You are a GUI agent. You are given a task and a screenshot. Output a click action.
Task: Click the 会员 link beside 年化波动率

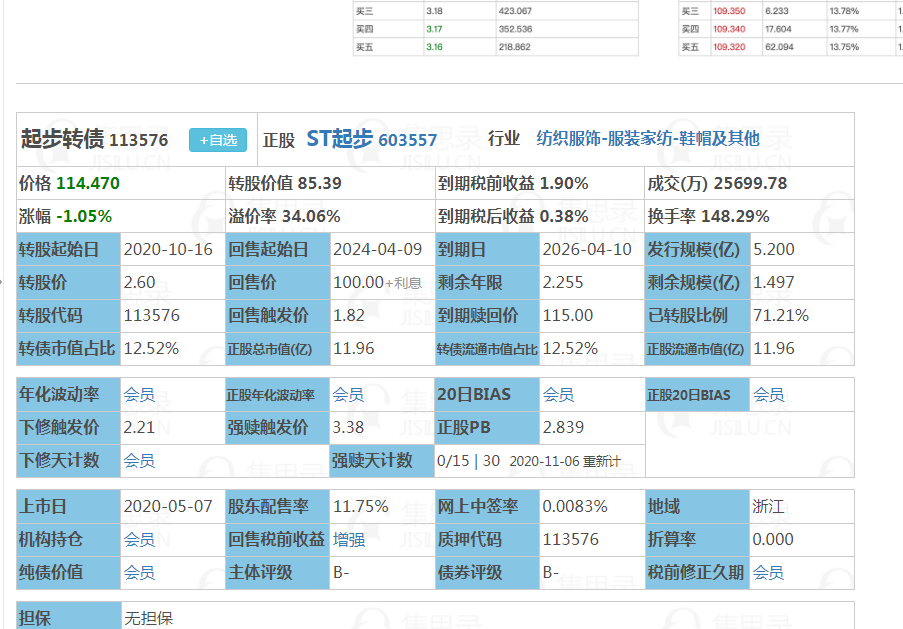click(139, 395)
